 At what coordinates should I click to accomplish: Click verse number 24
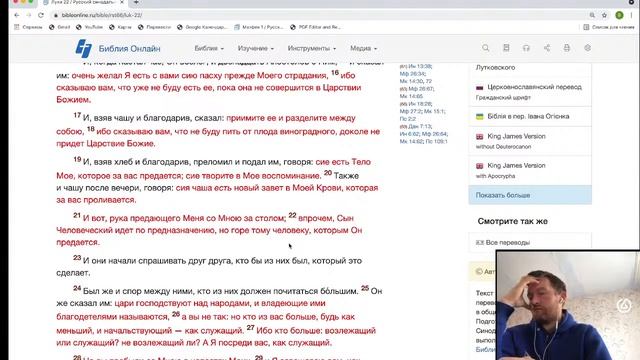(77, 288)
